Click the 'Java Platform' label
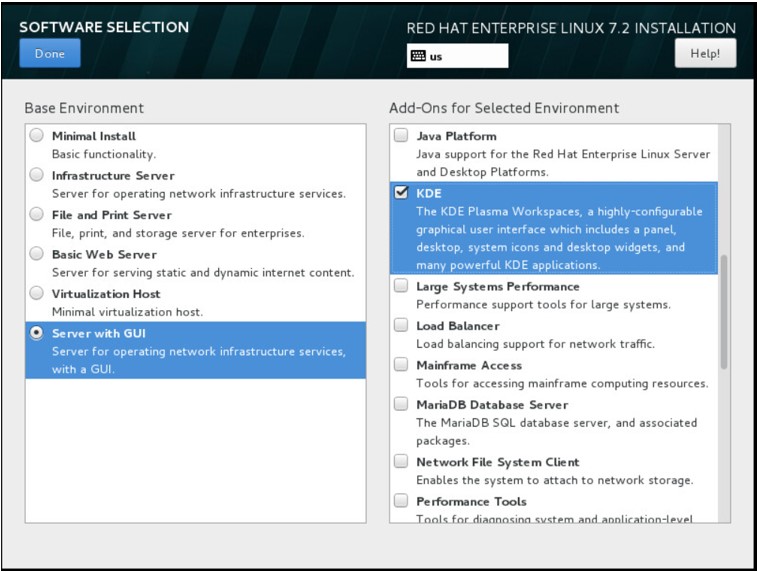Screen dimensions: 757x572 click(x=456, y=136)
